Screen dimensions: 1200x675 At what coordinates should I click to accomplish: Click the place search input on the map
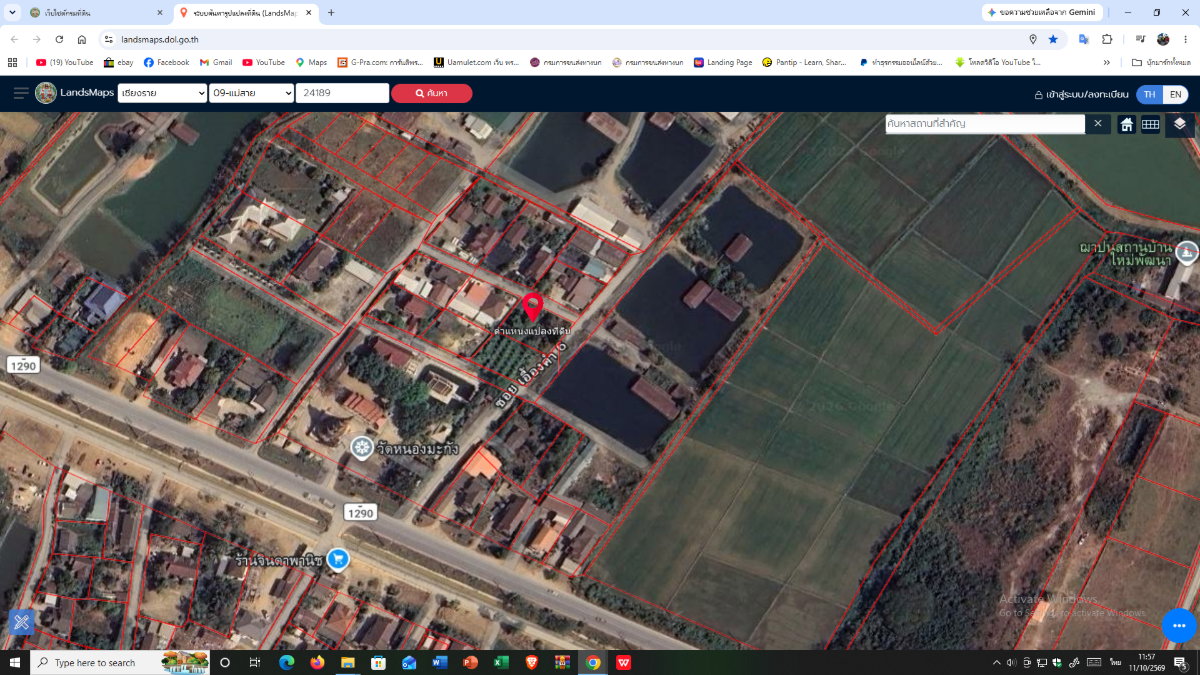[985, 124]
